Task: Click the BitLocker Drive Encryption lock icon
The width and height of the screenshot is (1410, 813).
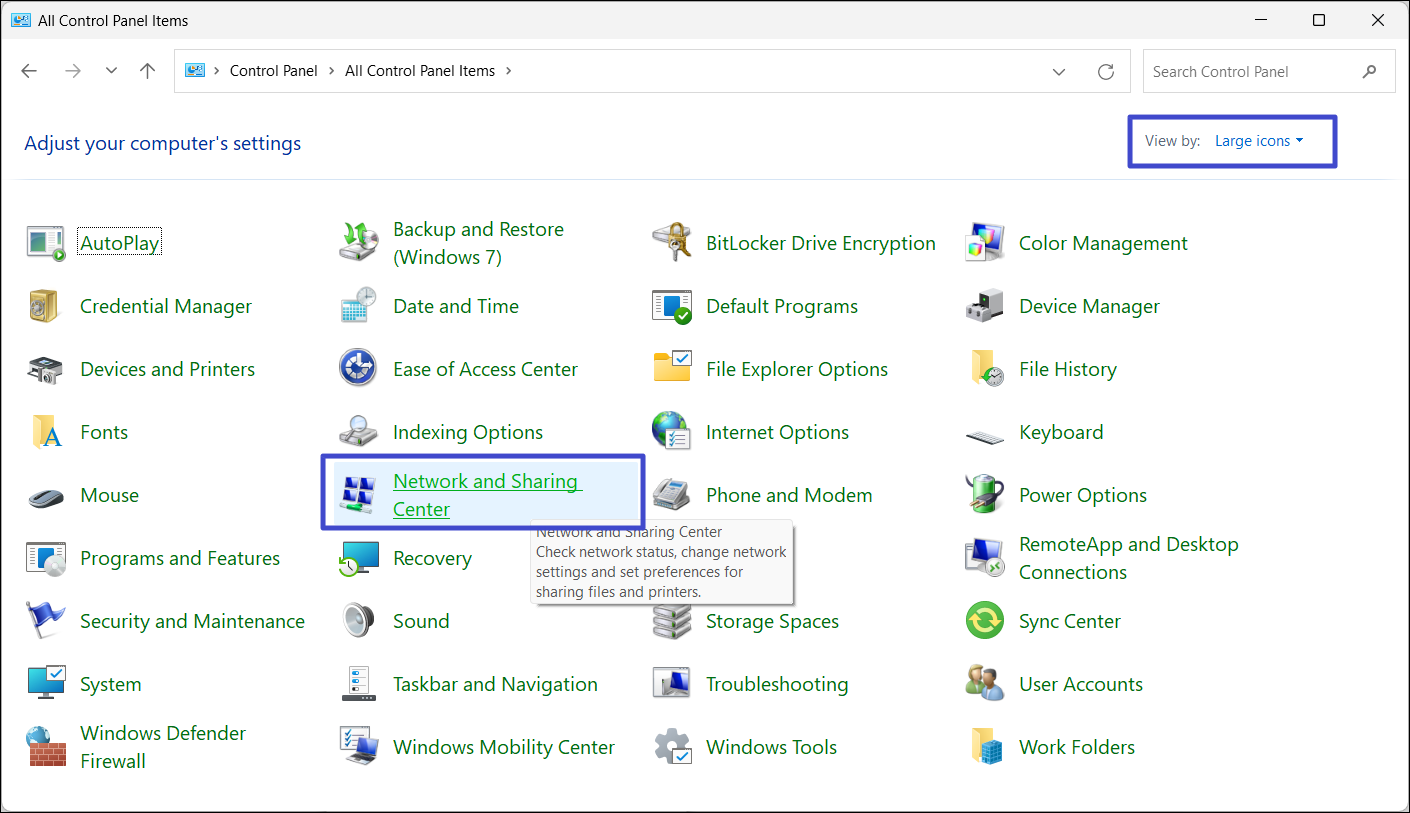Action: [672, 243]
